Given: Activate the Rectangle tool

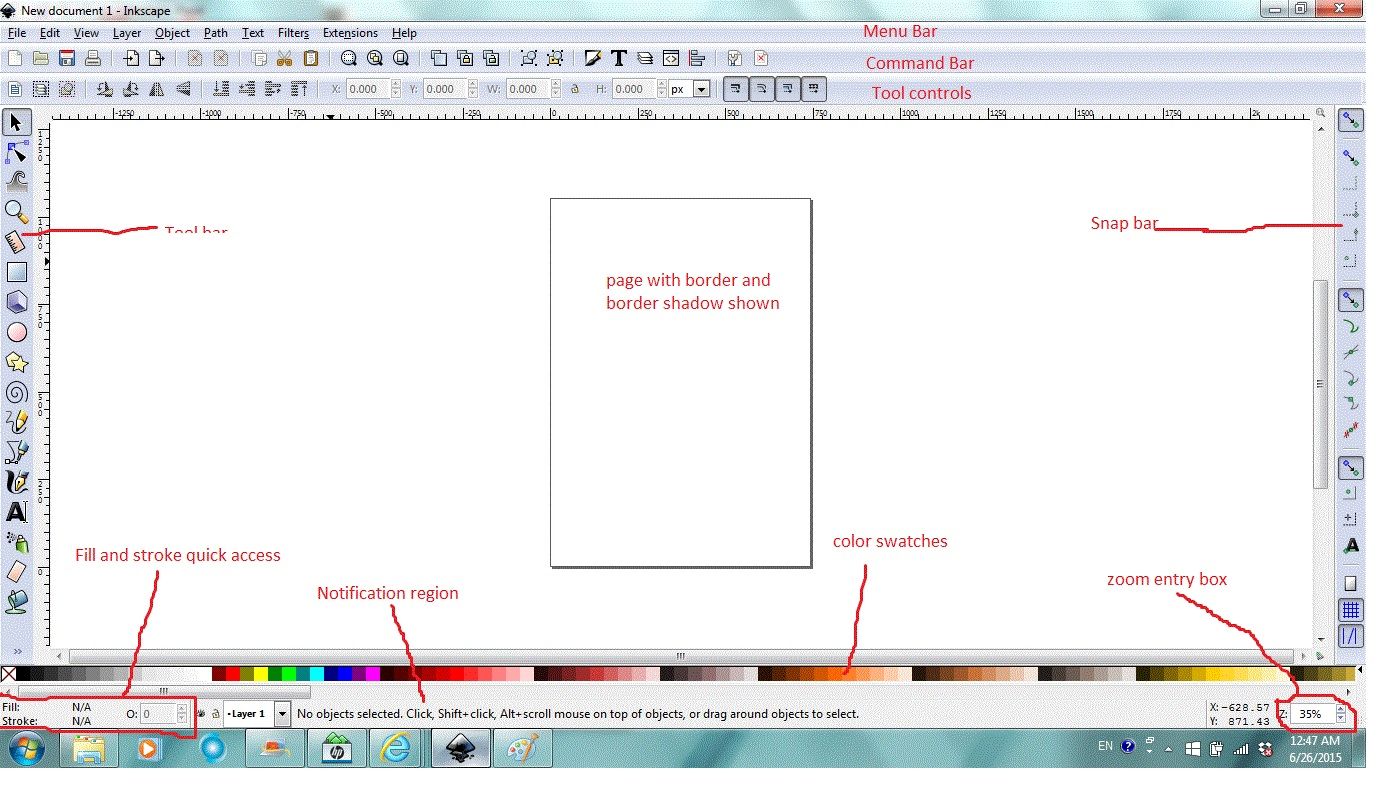Looking at the screenshot, I should click(17, 271).
